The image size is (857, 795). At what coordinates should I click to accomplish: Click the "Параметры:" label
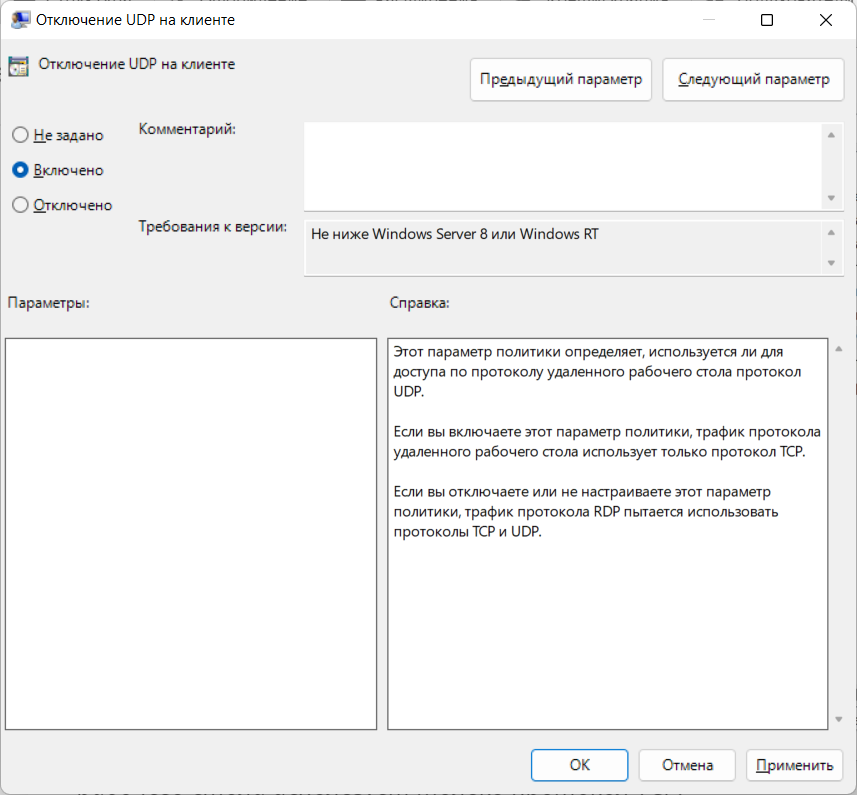pos(49,303)
